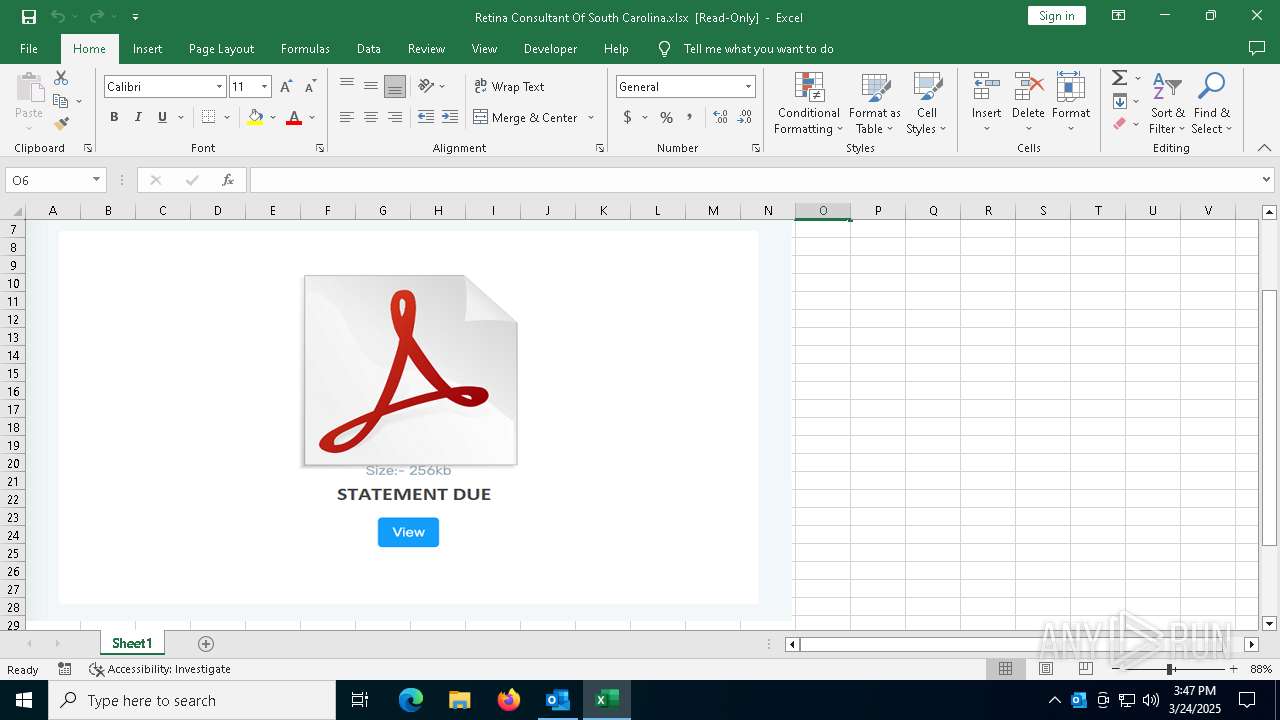Apply Percent Style icon

666,117
